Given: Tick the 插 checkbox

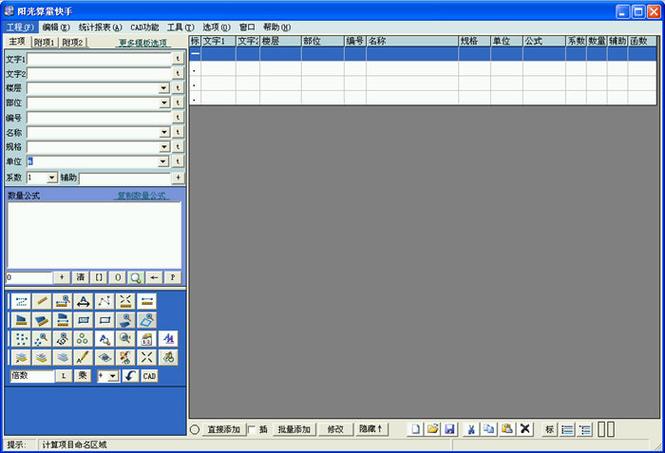Looking at the screenshot, I should (250, 429).
